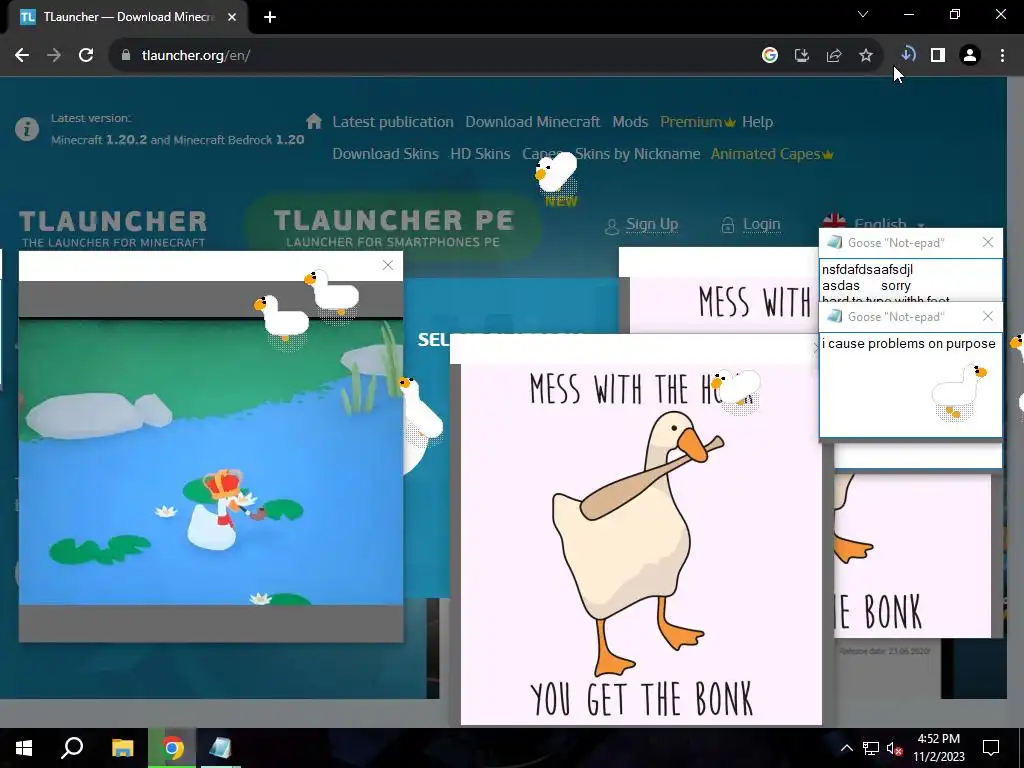The width and height of the screenshot is (1024, 768).
Task: Select the TLauncher — Download Minecraft tab
Action: point(127,17)
